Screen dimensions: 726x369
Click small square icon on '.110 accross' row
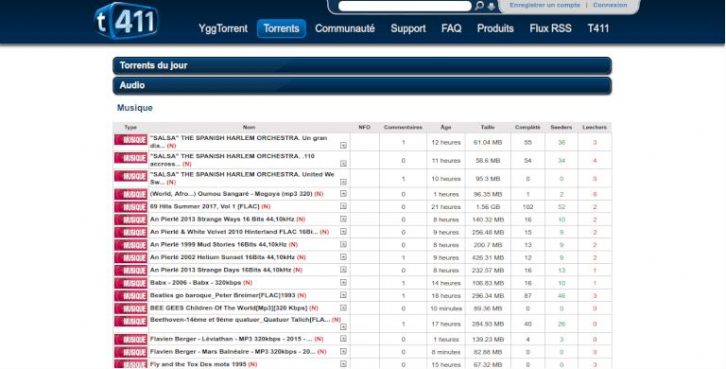coord(343,163)
